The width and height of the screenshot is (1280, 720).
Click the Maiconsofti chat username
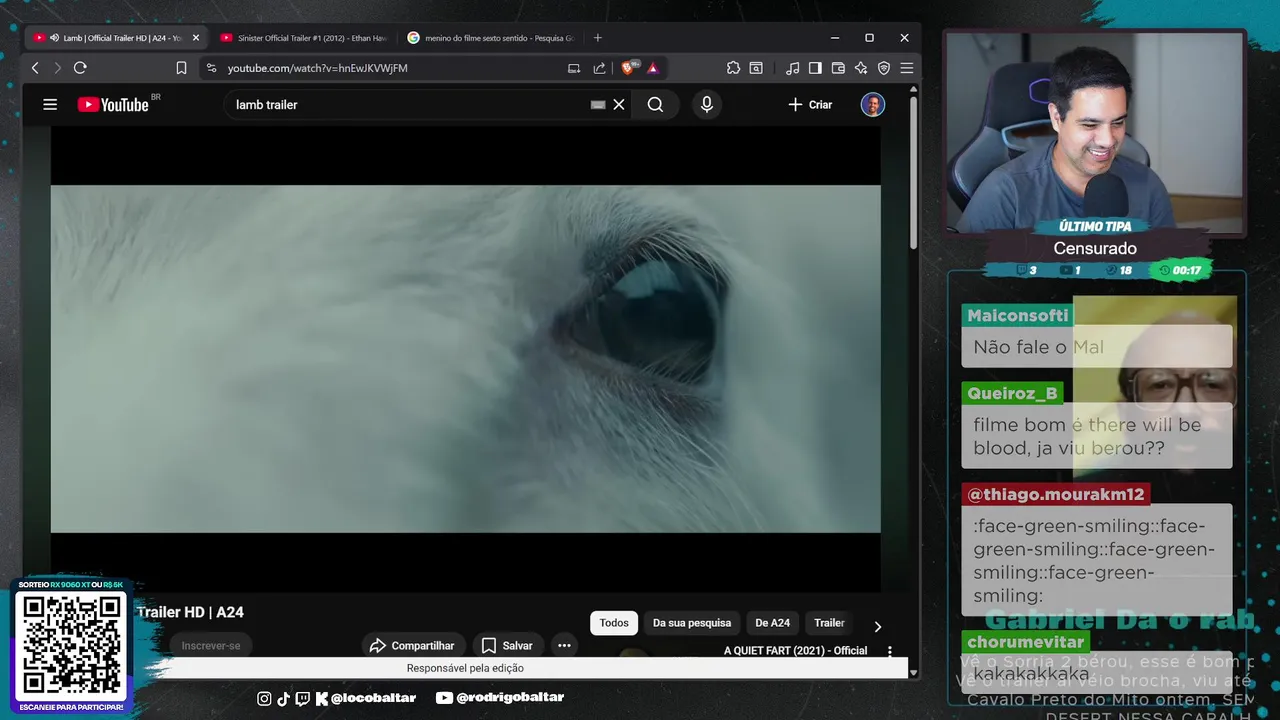[x=1018, y=316]
